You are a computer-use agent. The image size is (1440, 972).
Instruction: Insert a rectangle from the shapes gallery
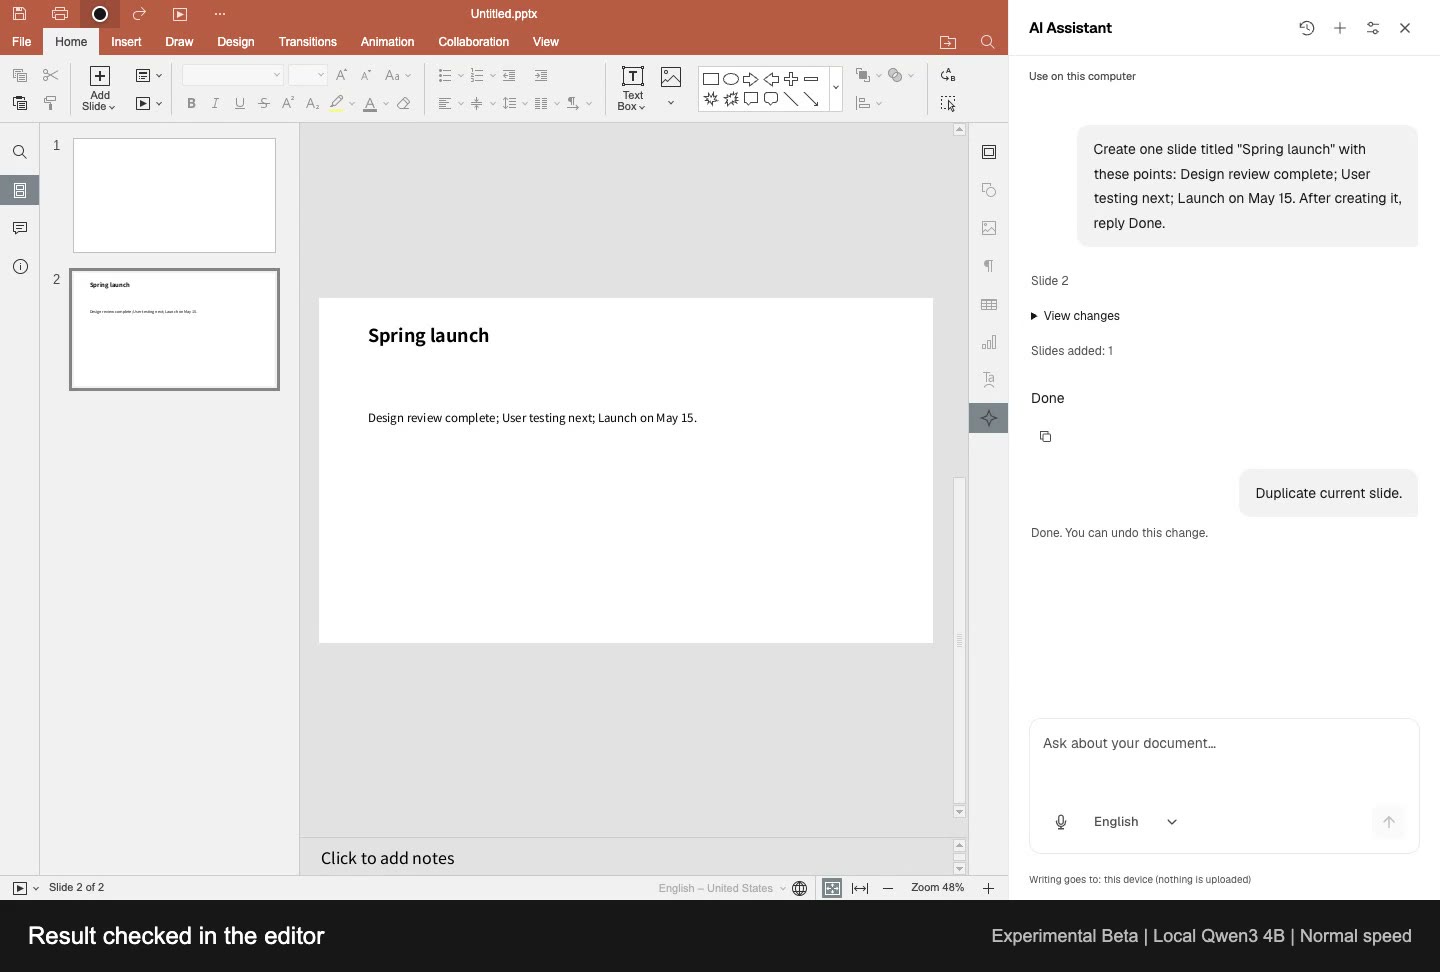coord(711,79)
